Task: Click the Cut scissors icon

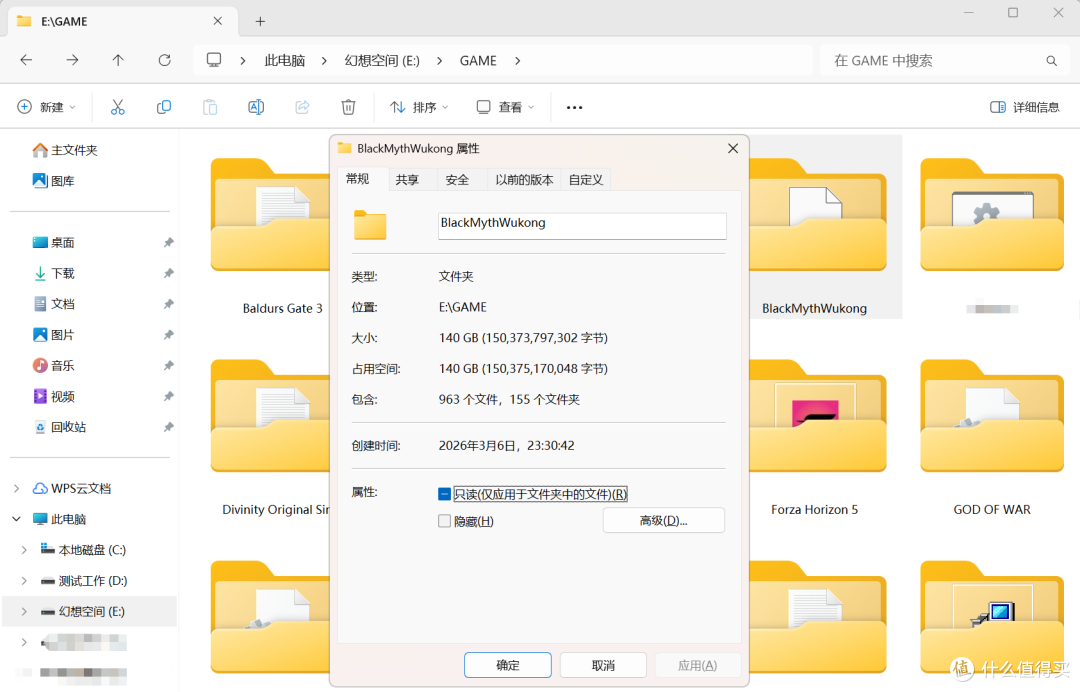Action: tap(118, 107)
